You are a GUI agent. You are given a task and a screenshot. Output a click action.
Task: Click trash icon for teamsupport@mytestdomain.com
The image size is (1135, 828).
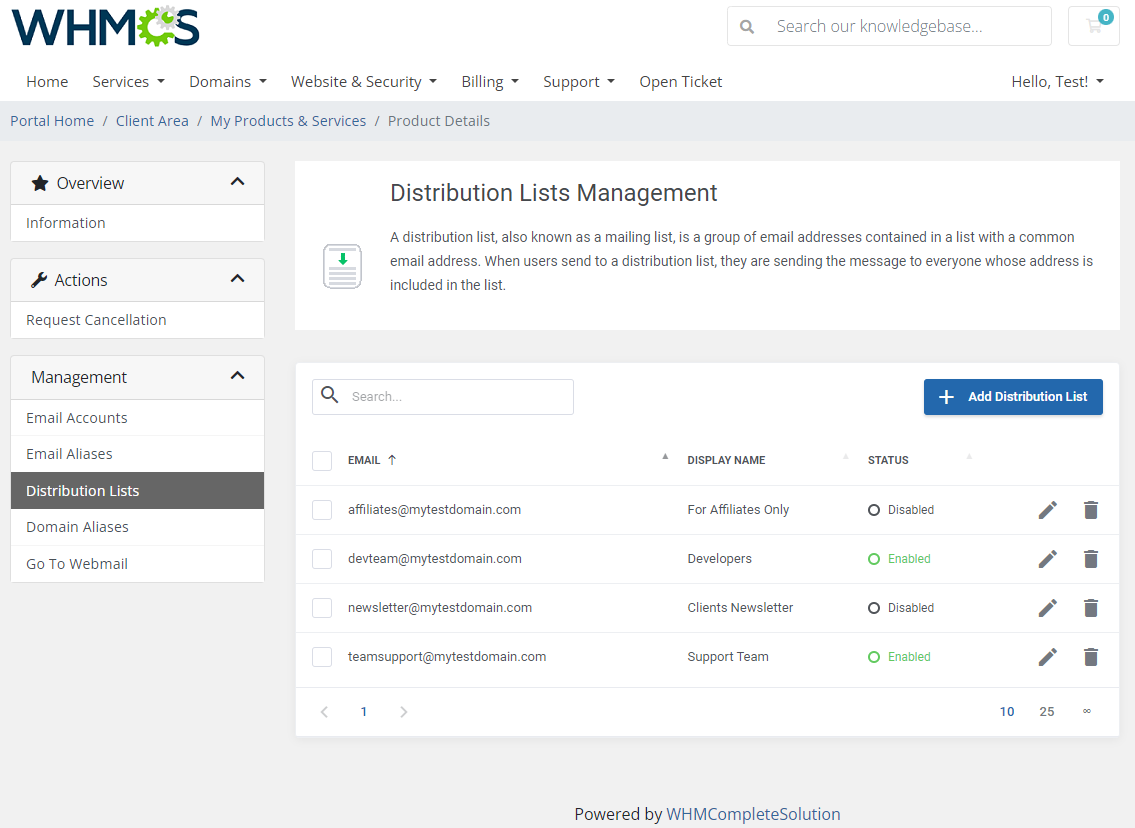(x=1091, y=657)
